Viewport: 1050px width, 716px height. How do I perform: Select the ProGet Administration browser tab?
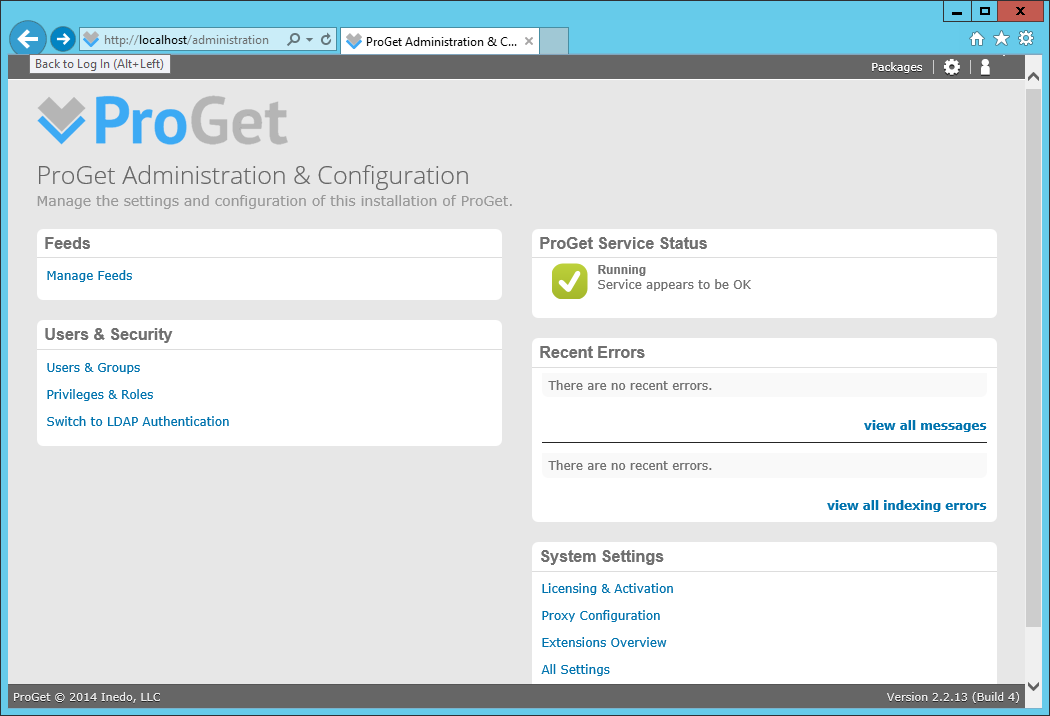coord(440,42)
